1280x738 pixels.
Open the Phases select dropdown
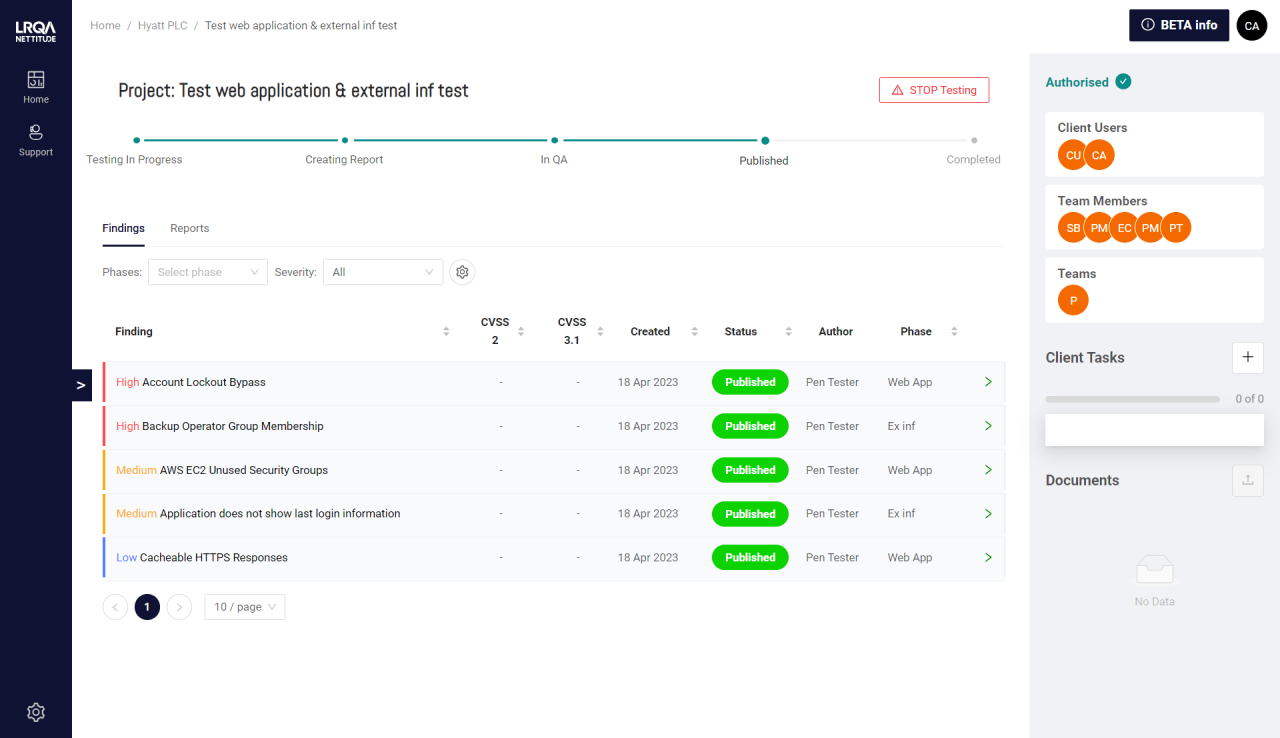point(207,271)
